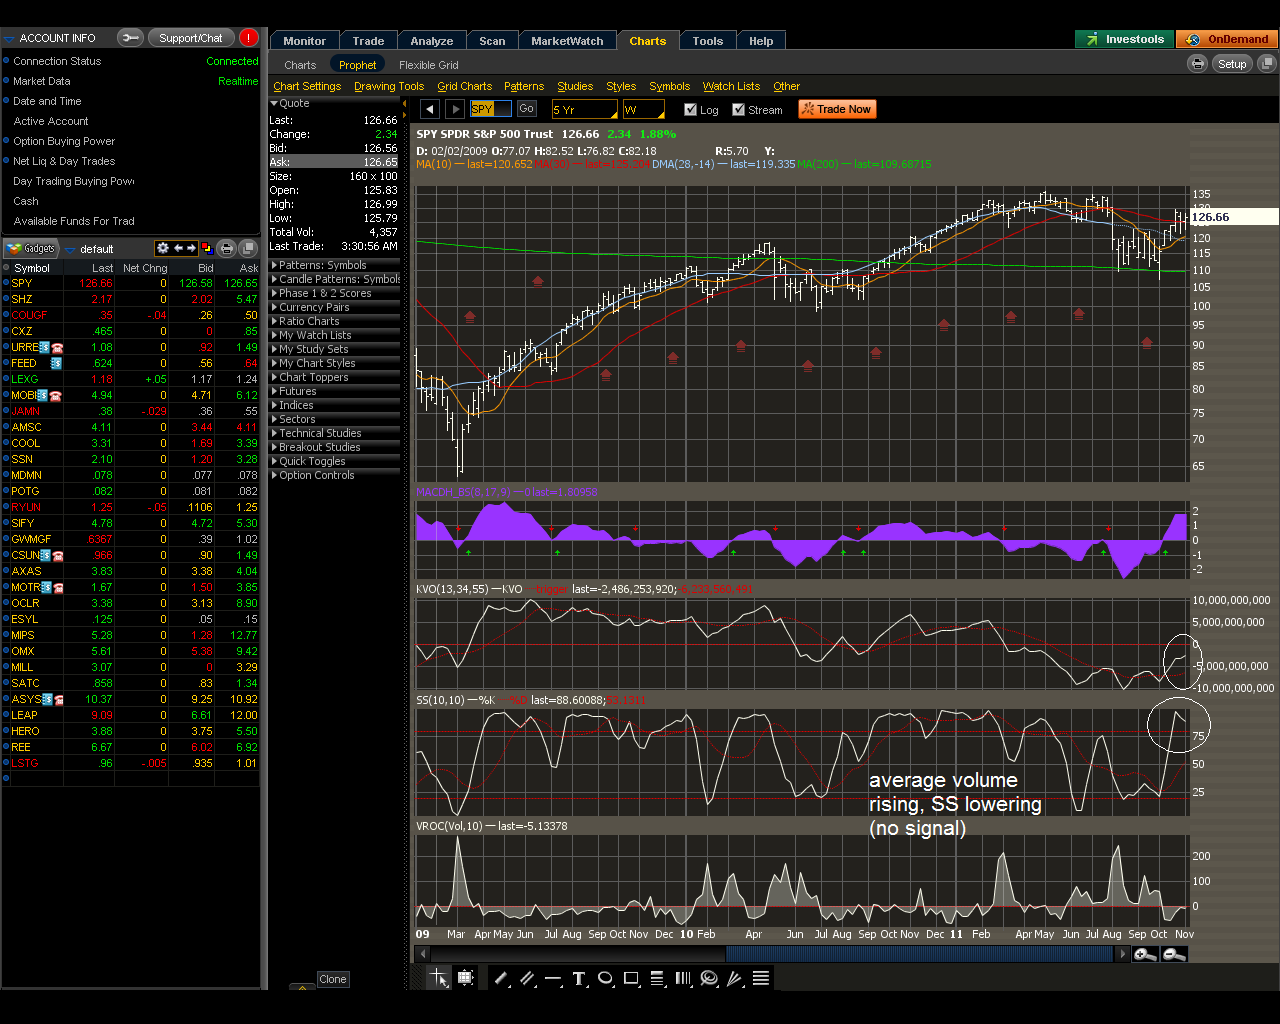Zoom in on the chart
Viewport: 1280px width, 1024px height.
1146,954
